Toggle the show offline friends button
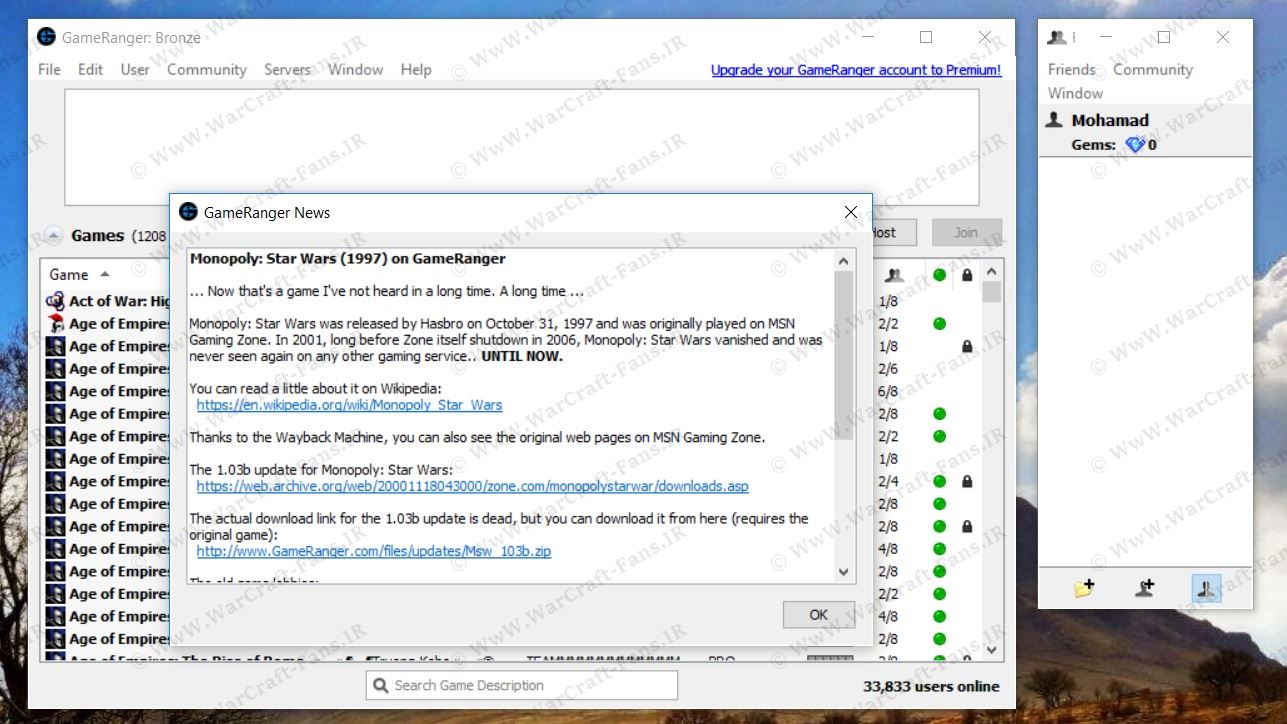This screenshot has height=724, width=1287. pos(1207,589)
